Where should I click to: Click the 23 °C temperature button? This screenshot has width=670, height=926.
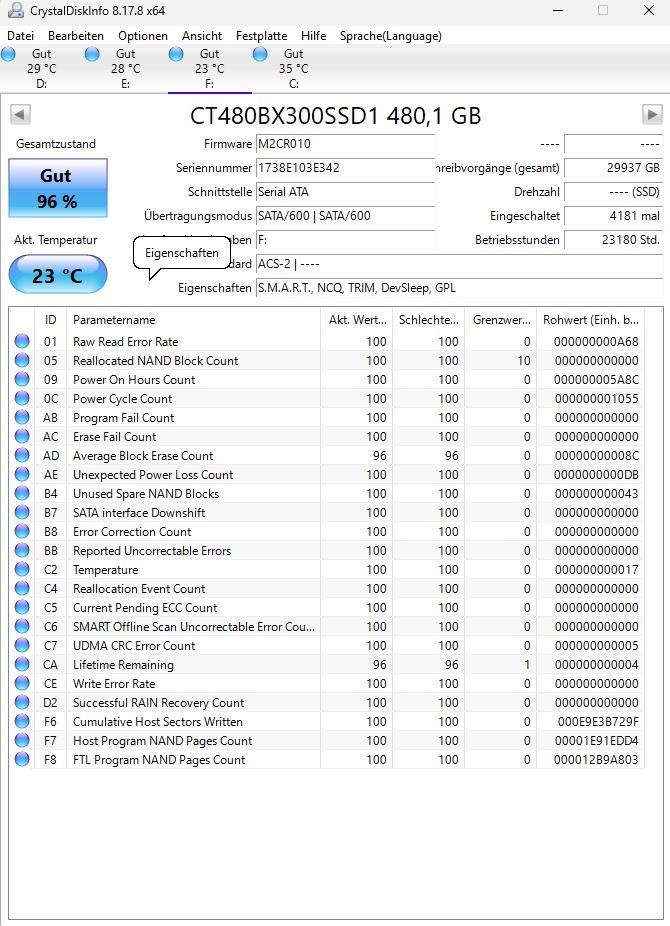(x=58, y=275)
